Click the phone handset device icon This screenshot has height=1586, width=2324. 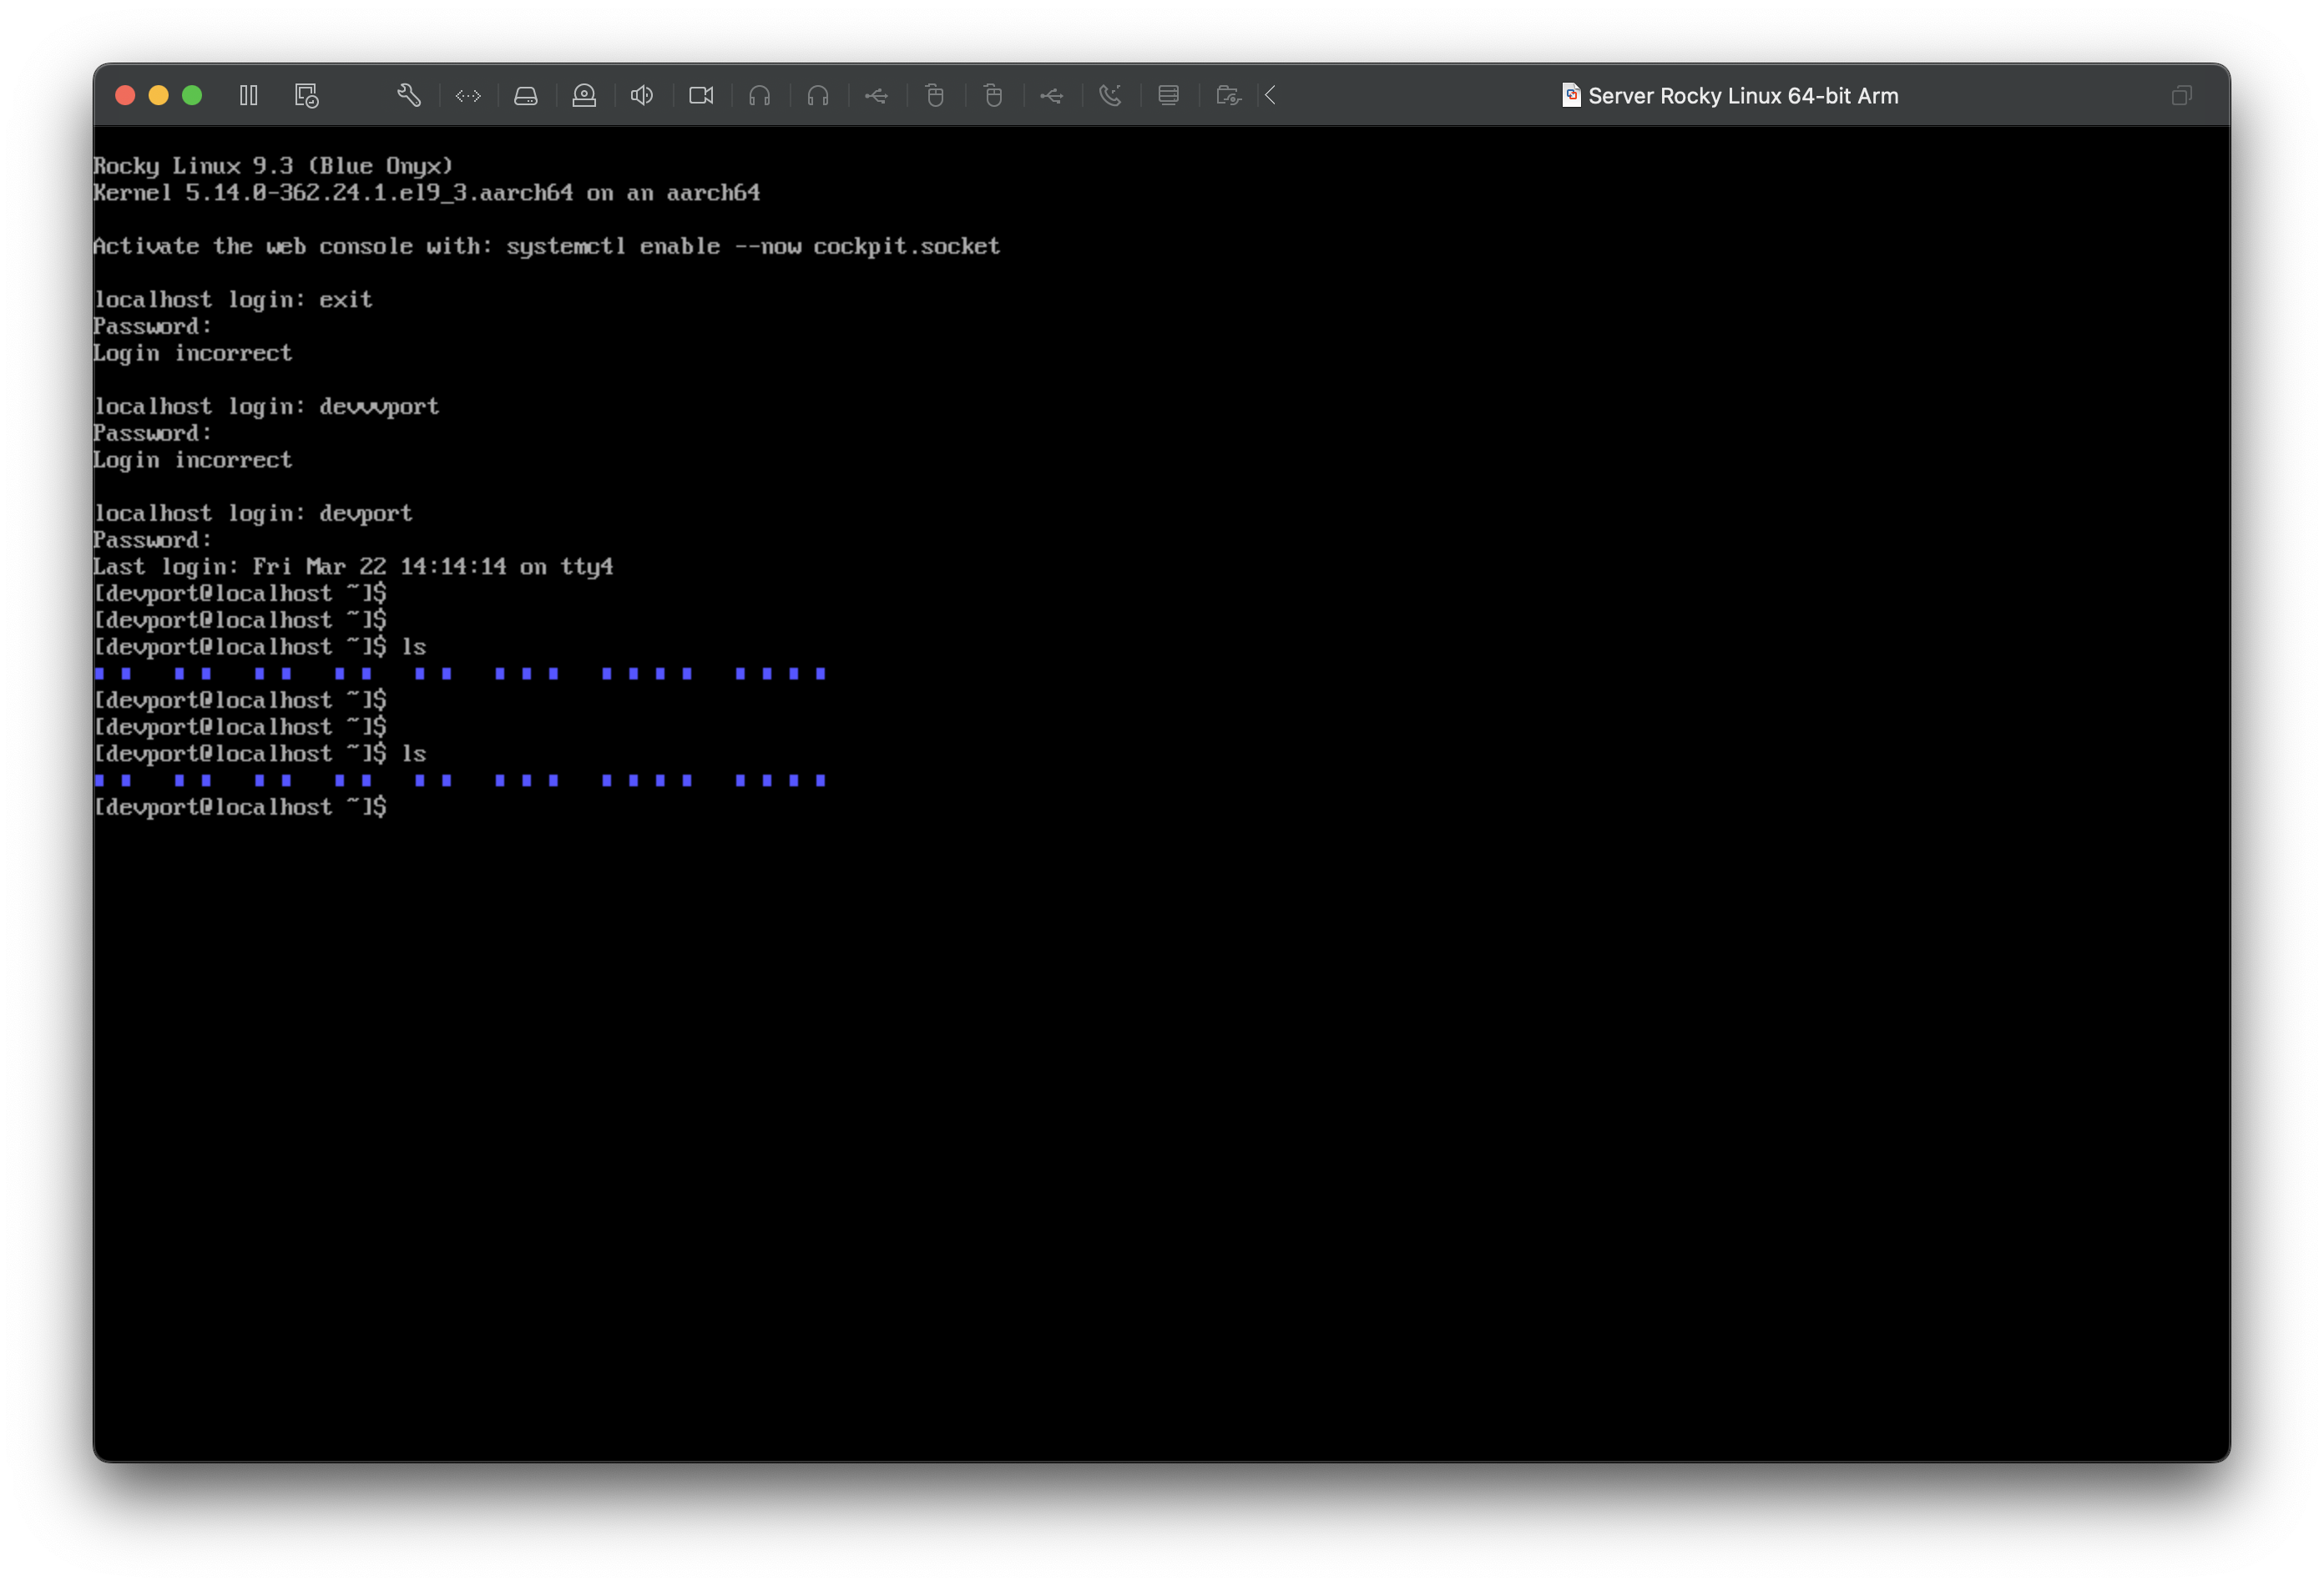click(1110, 95)
